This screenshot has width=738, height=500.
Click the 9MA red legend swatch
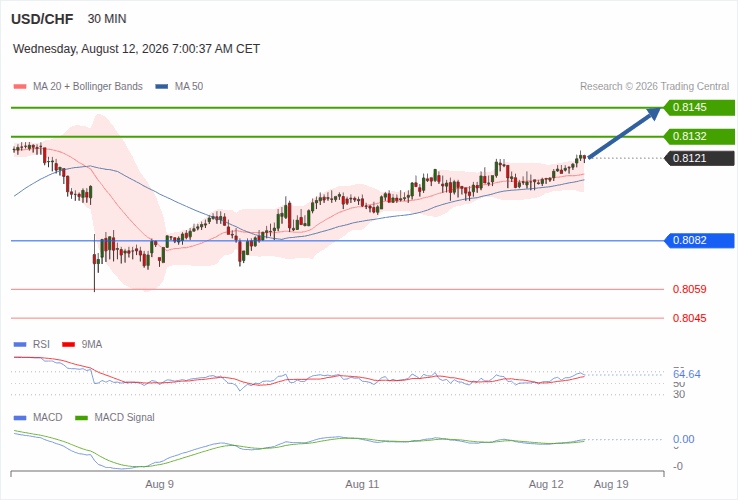(x=69, y=345)
